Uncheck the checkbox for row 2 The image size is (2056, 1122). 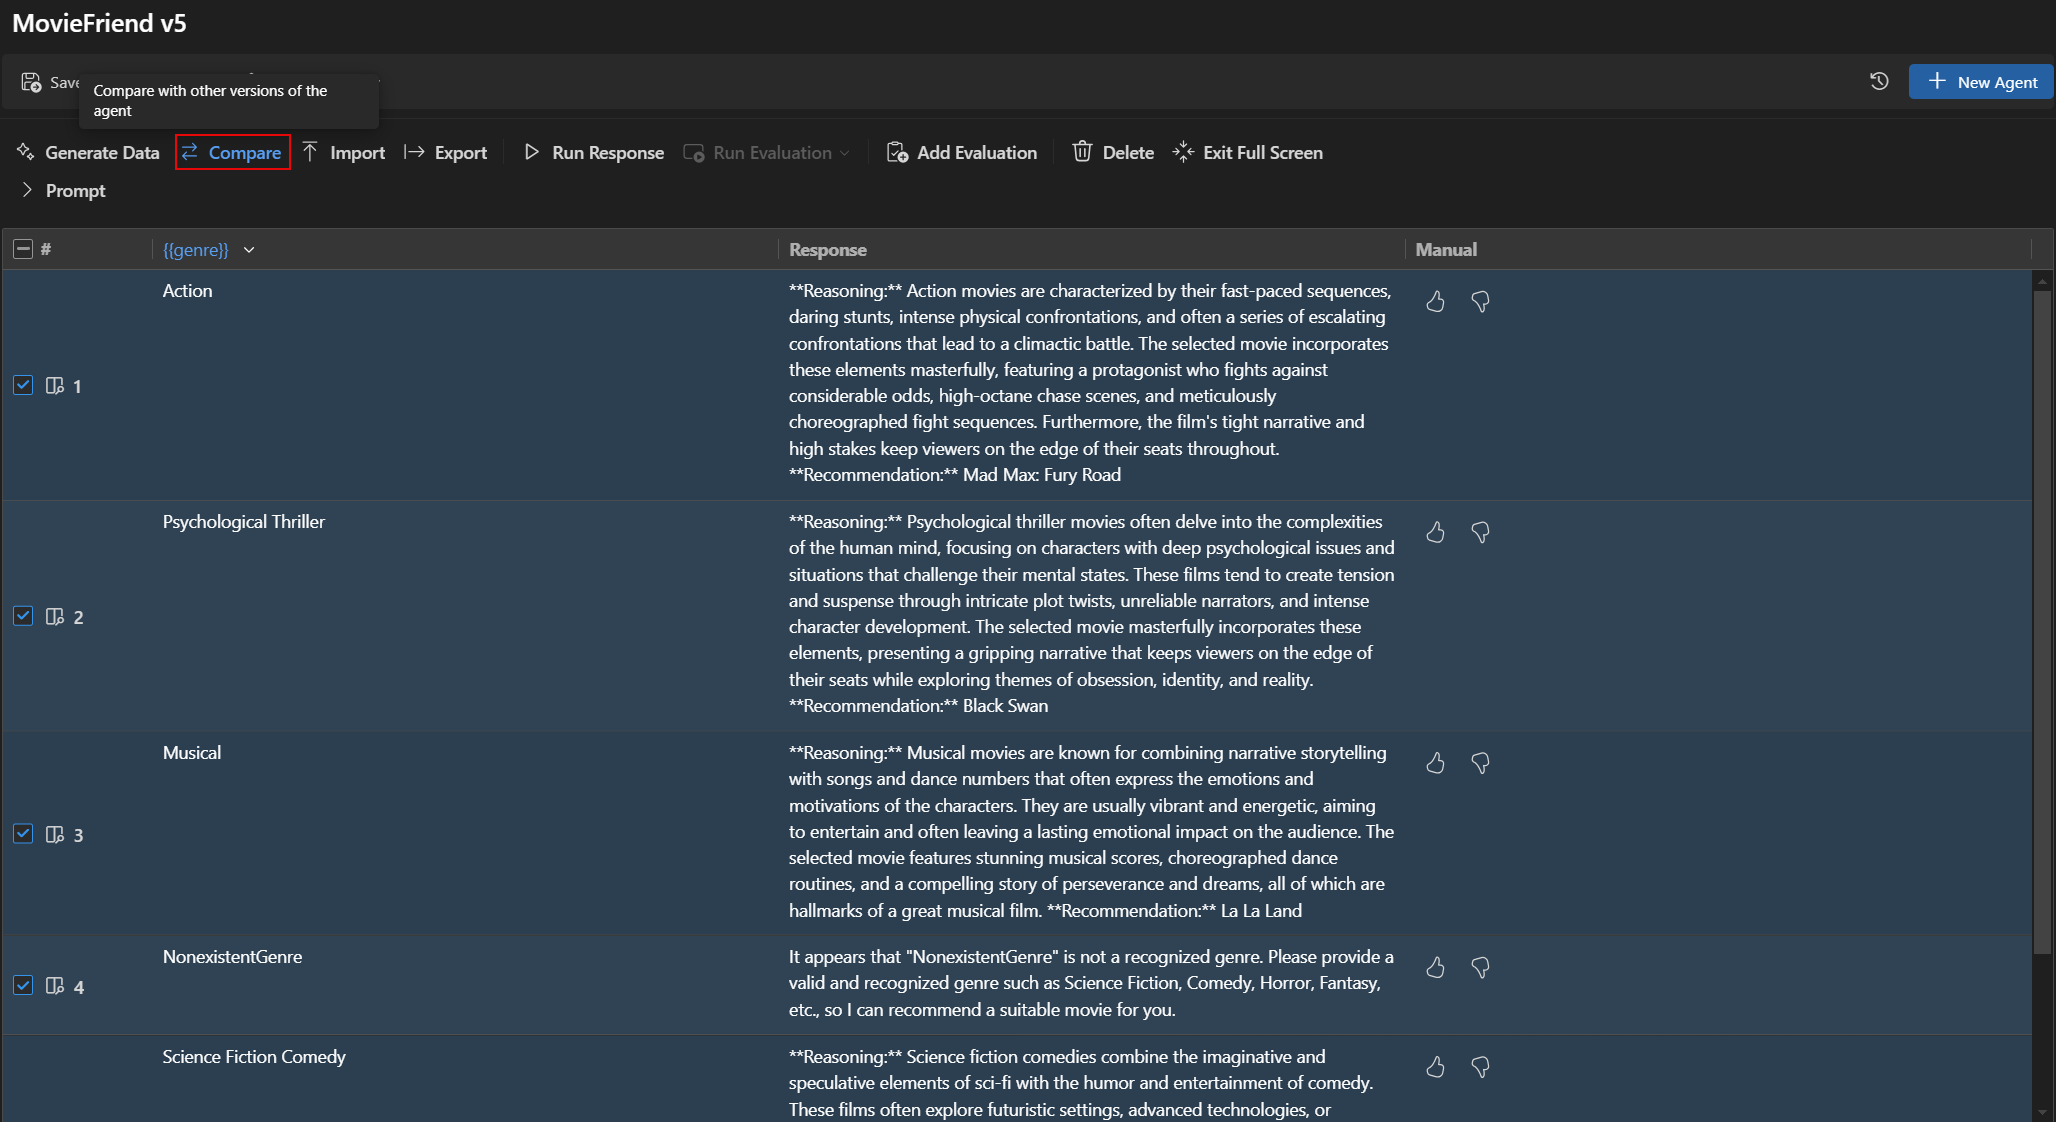coord(23,616)
